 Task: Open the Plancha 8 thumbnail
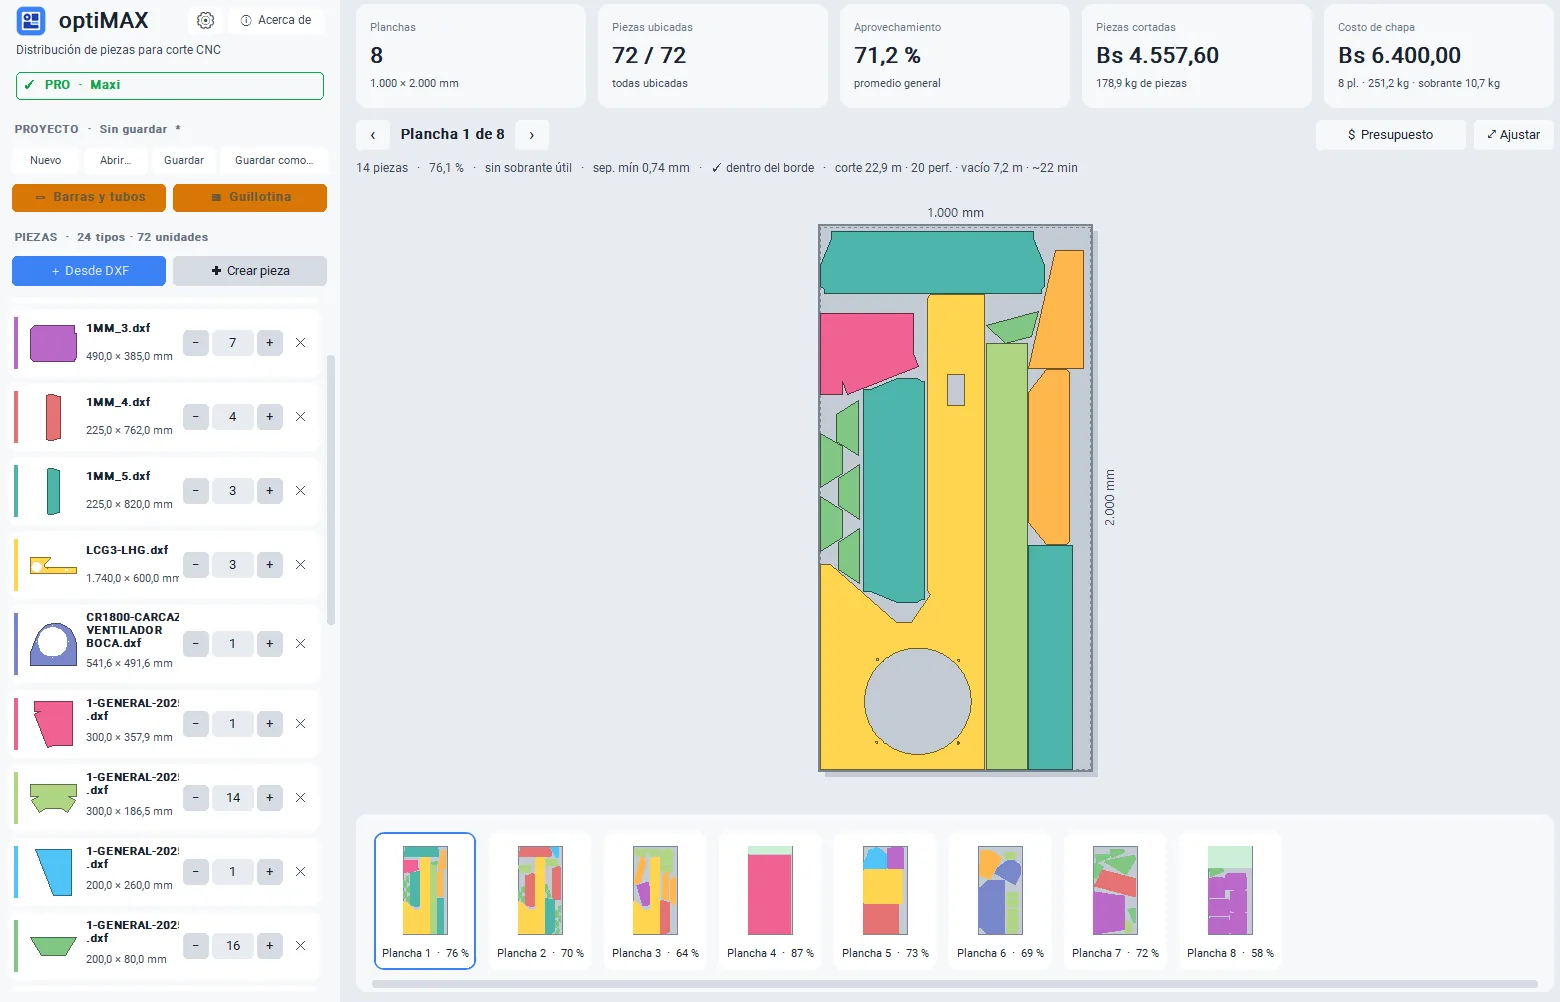point(1230,901)
